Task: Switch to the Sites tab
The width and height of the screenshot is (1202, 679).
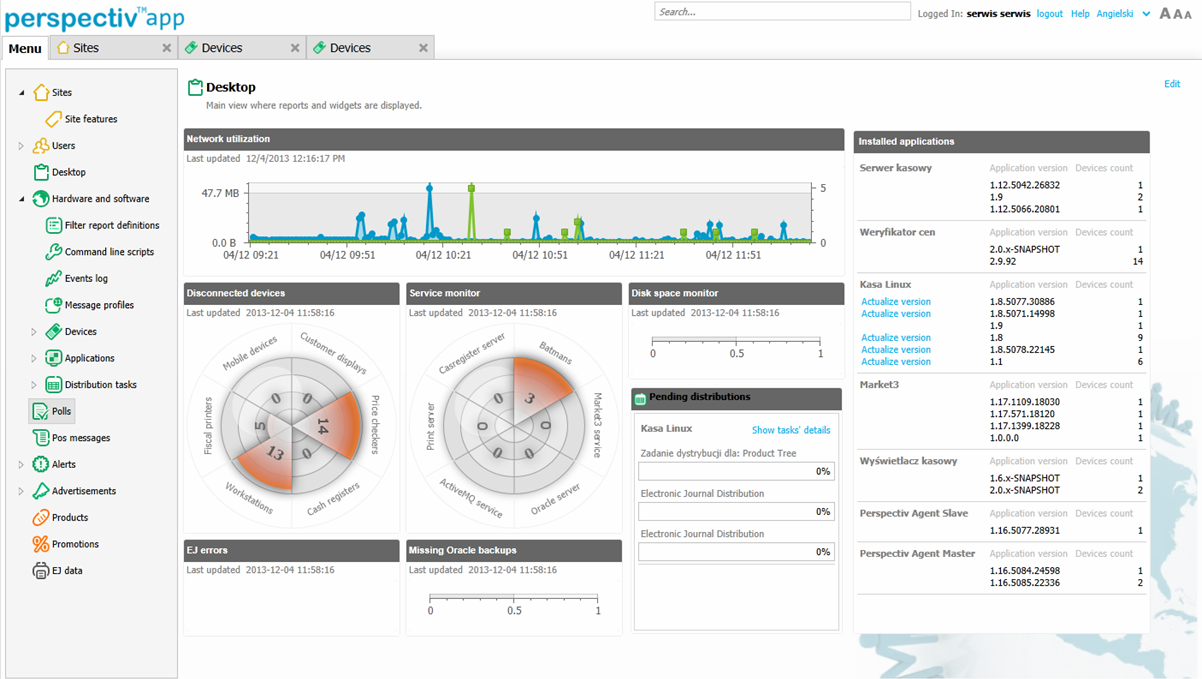Action: pyautogui.click(x=114, y=48)
